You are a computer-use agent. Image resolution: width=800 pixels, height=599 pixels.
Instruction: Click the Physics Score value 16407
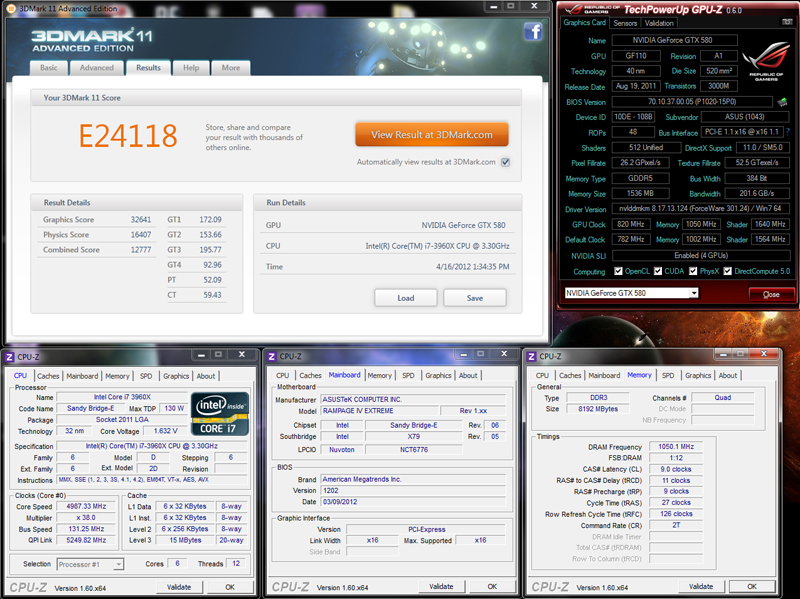point(141,235)
